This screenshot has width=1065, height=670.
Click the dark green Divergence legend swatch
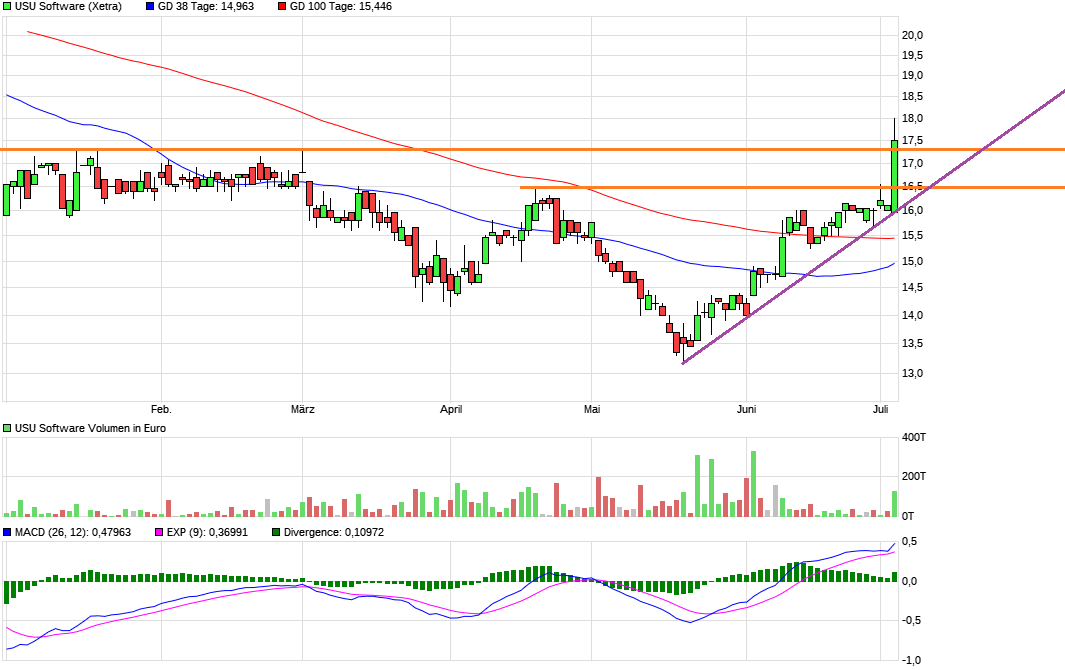pos(276,532)
